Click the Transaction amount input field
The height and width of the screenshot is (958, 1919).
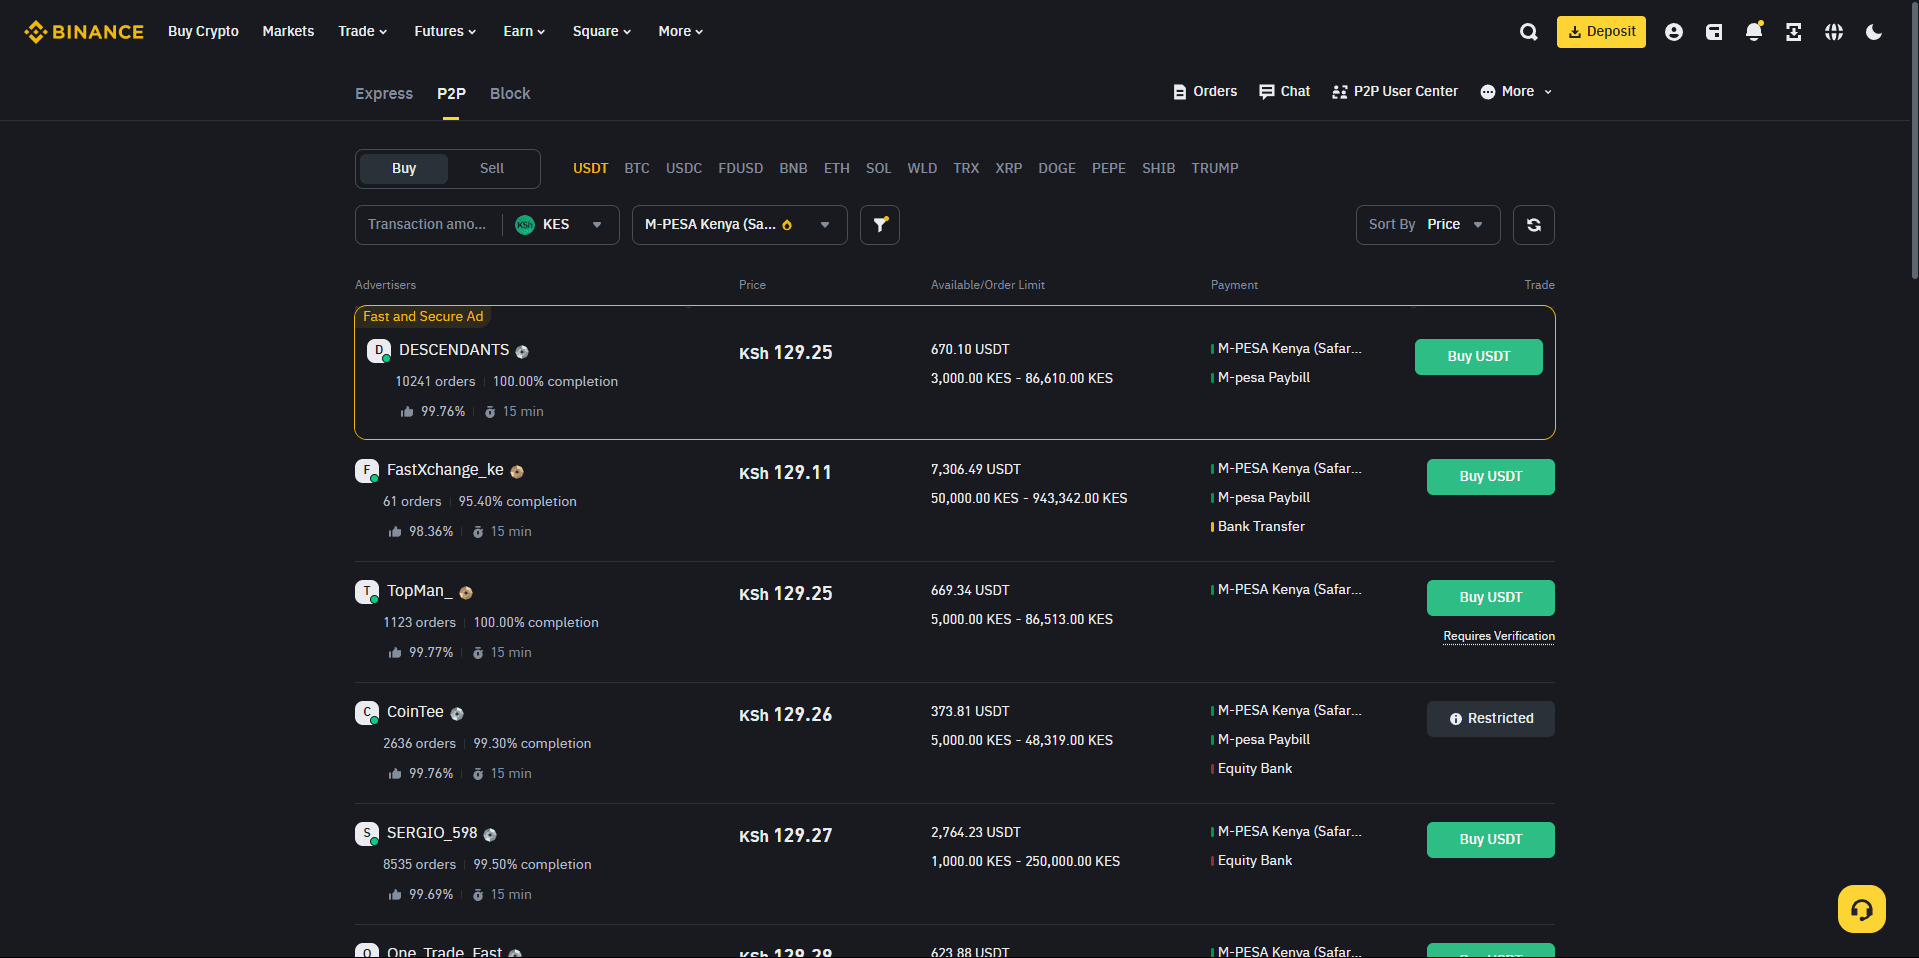428,224
